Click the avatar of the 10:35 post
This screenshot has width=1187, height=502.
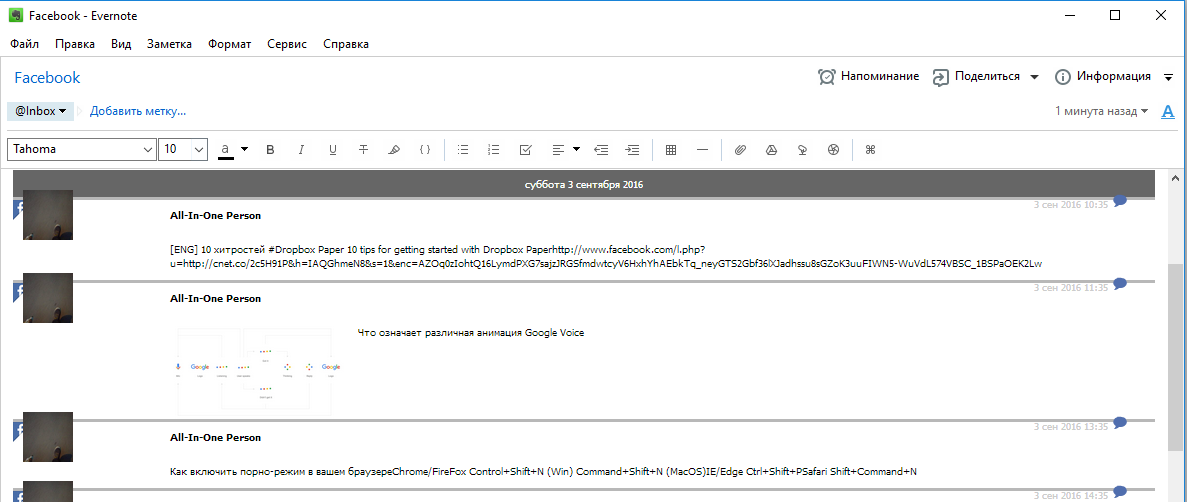point(48,215)
